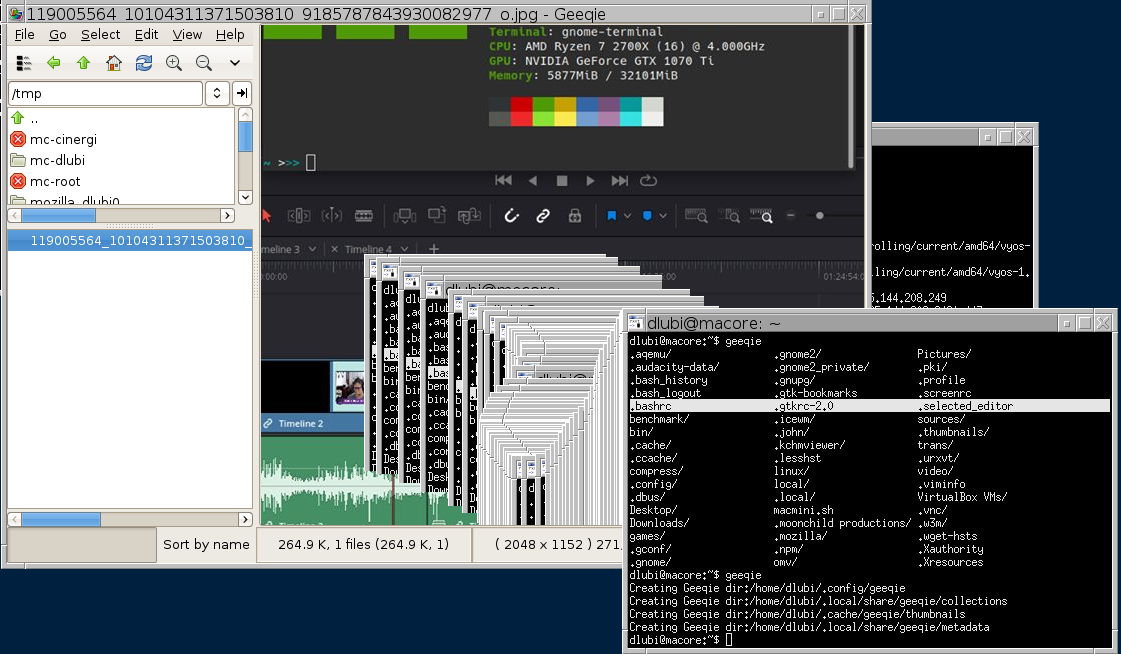Add a blue flag to the clip
The image size is (1121, 654).
tap(614, 216)
